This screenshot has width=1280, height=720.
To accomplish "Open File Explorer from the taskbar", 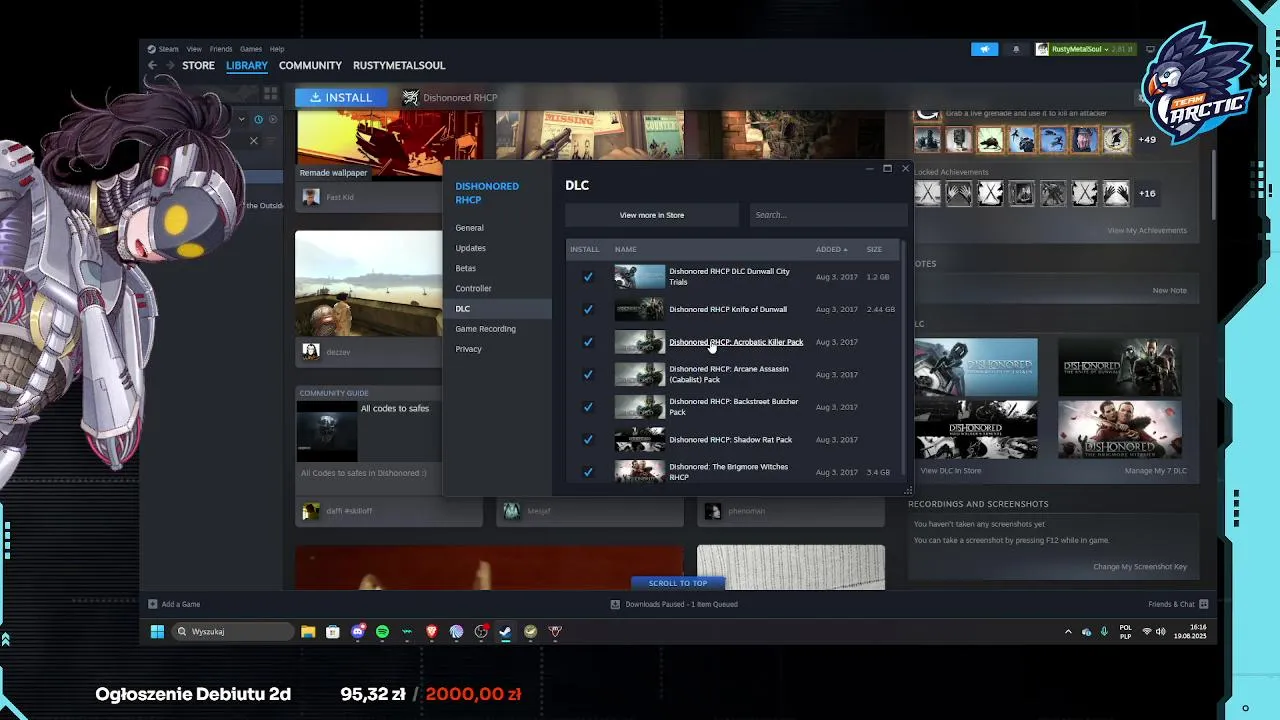I will coord(308,631).
